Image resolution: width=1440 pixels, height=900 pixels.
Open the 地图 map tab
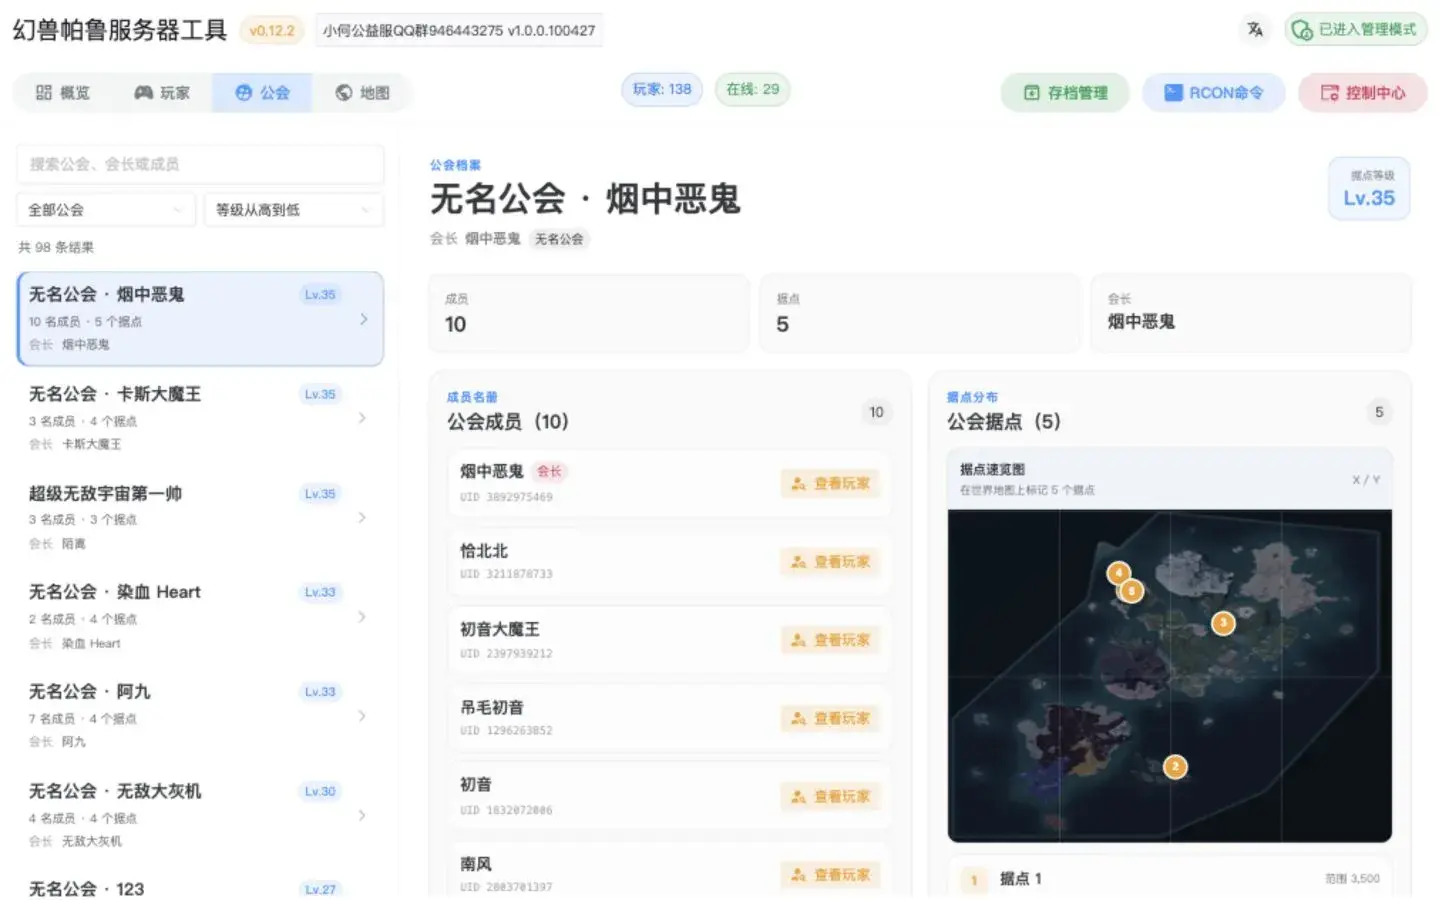362,92
